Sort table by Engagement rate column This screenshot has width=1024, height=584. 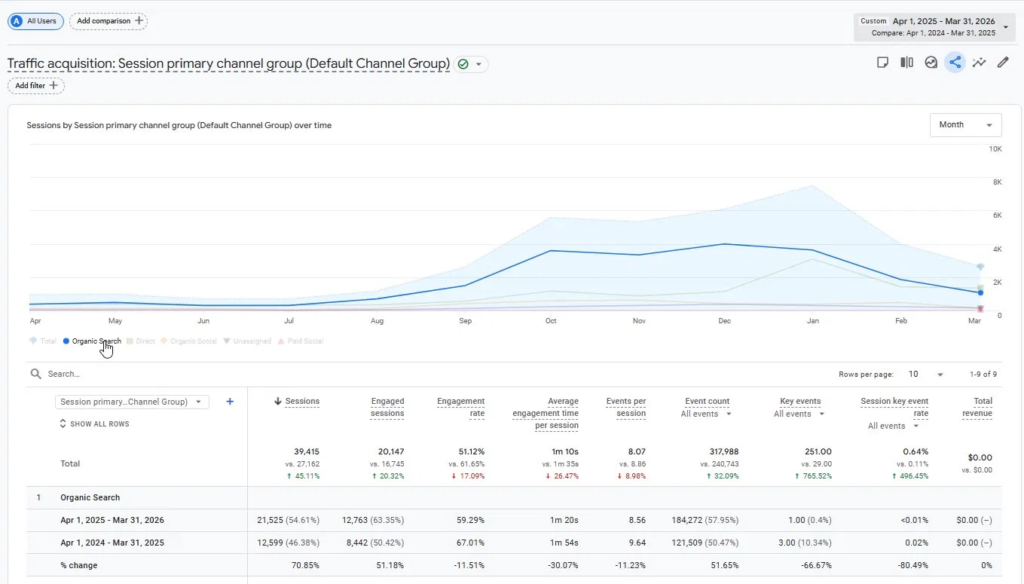(460, 407)
